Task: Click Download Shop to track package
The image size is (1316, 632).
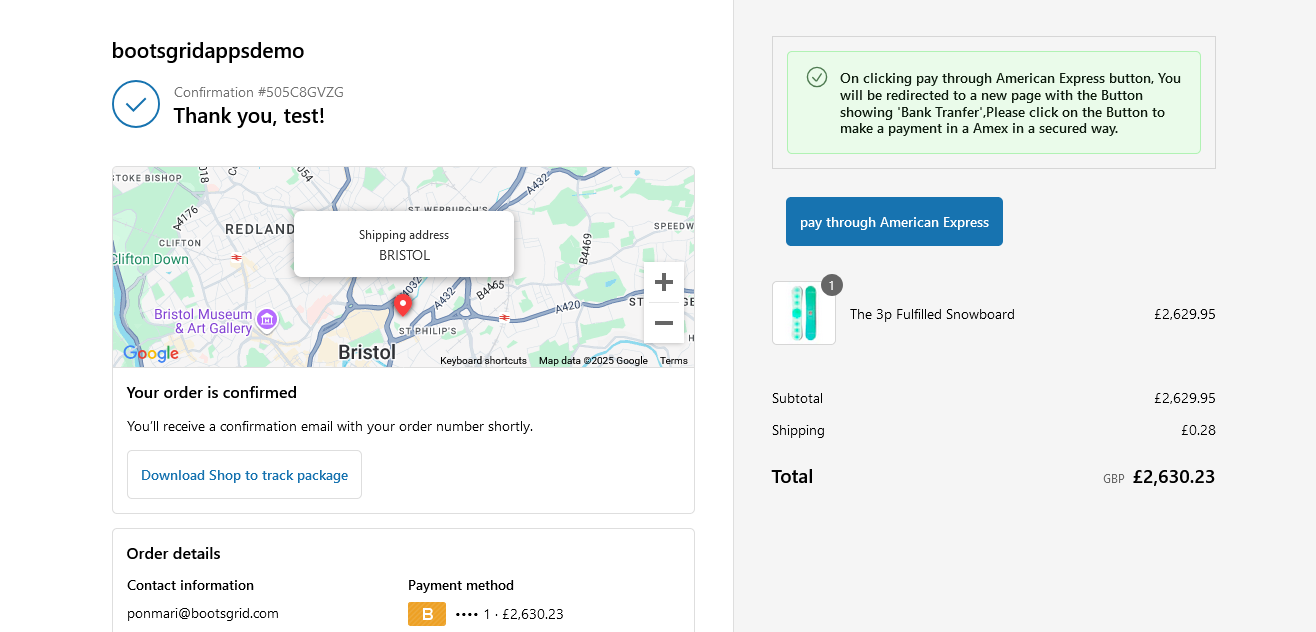Action: tap(244, 475)
